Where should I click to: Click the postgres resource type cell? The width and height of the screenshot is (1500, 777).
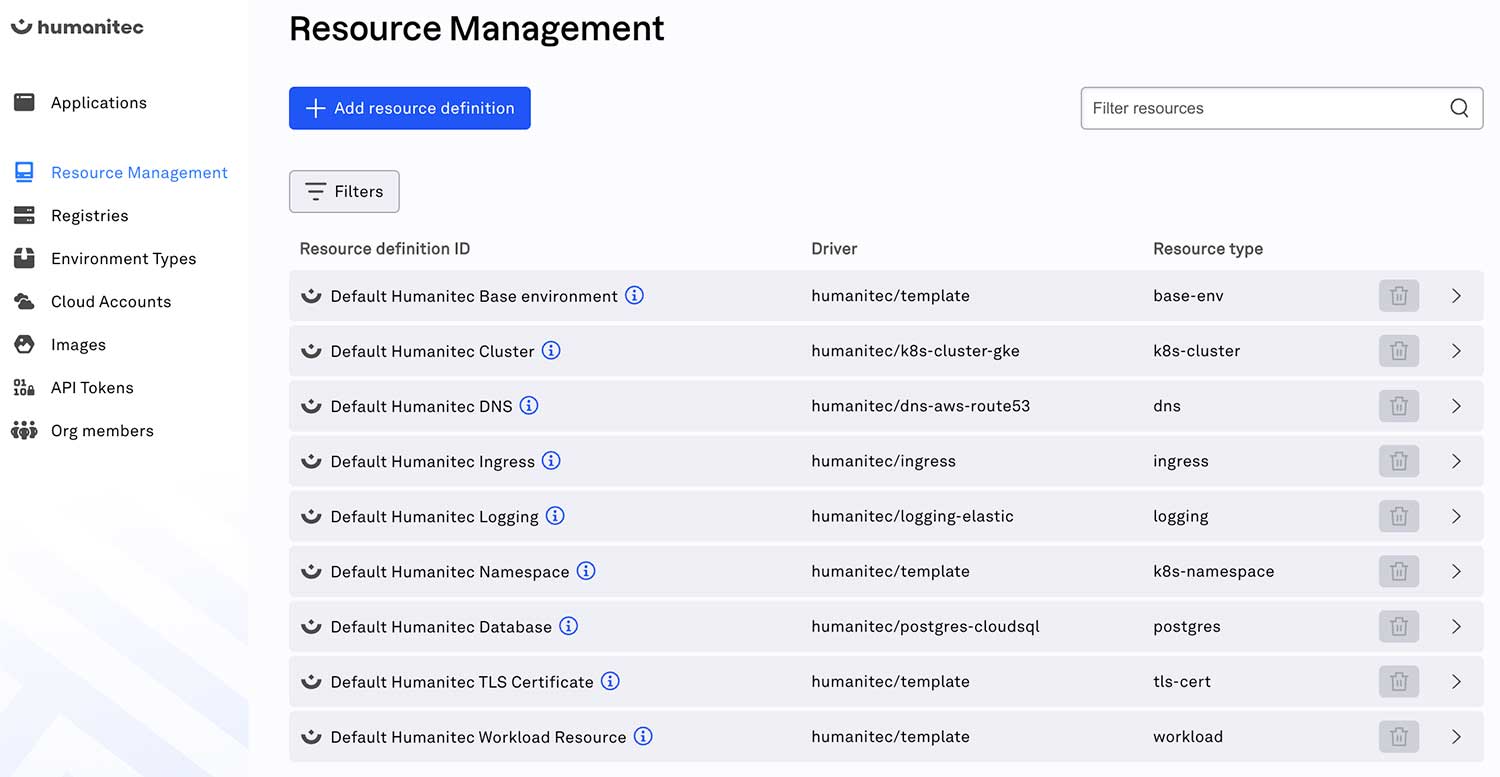[1187, 626]
